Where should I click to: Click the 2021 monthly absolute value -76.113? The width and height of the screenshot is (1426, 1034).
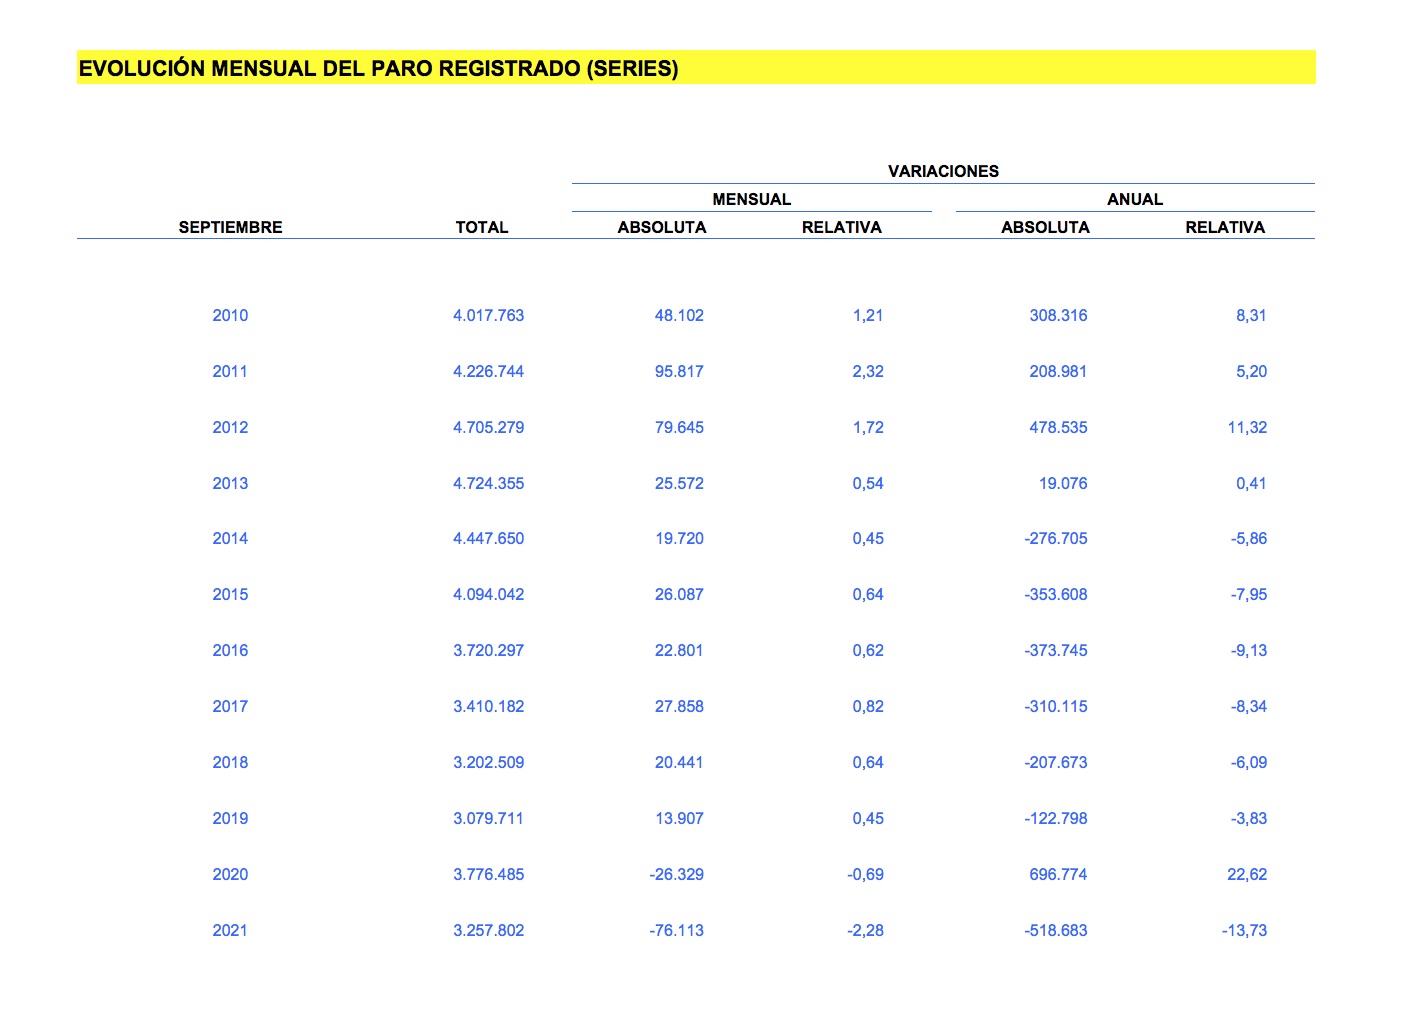click(676, 930)
